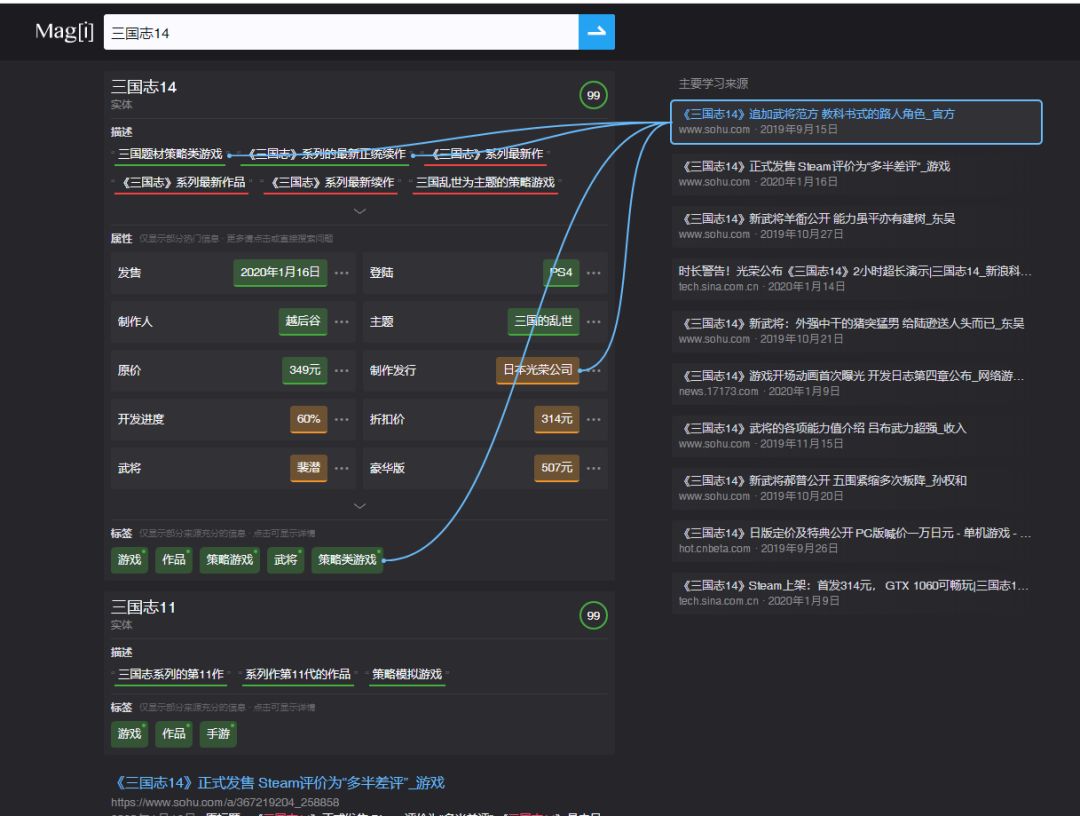
Task: Click the PS4 platform value
Action: [x=561, y=273]
